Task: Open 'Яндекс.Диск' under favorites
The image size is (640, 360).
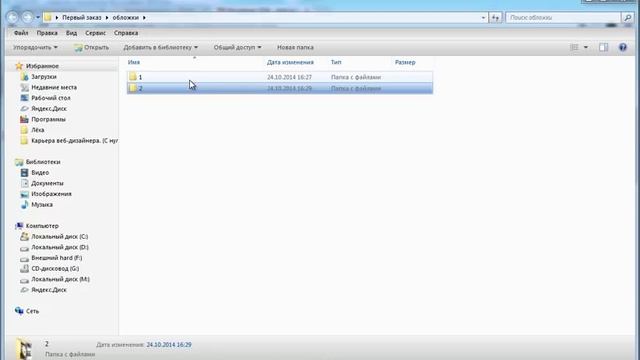Action: (49, 109)
